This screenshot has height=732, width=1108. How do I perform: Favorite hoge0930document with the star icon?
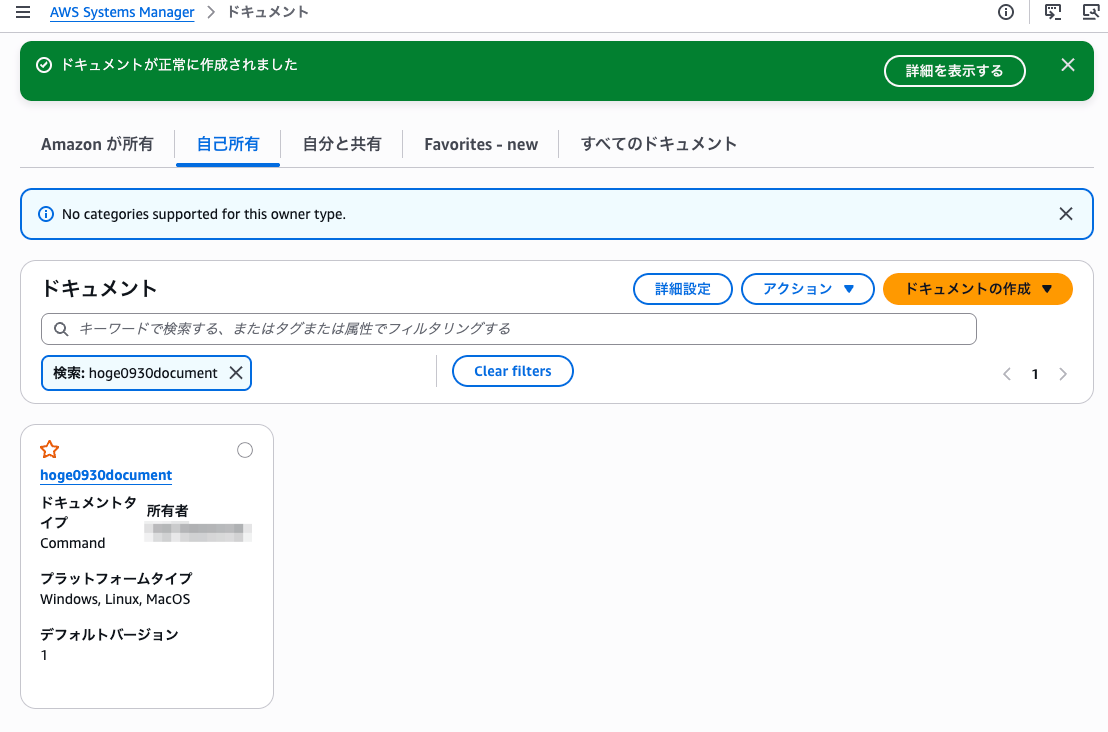click(49, 449)
